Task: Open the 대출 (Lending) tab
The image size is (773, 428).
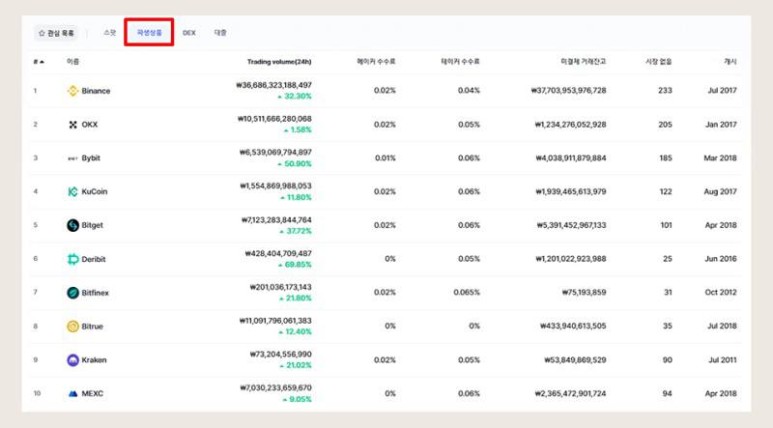Action: pos(220,33)
